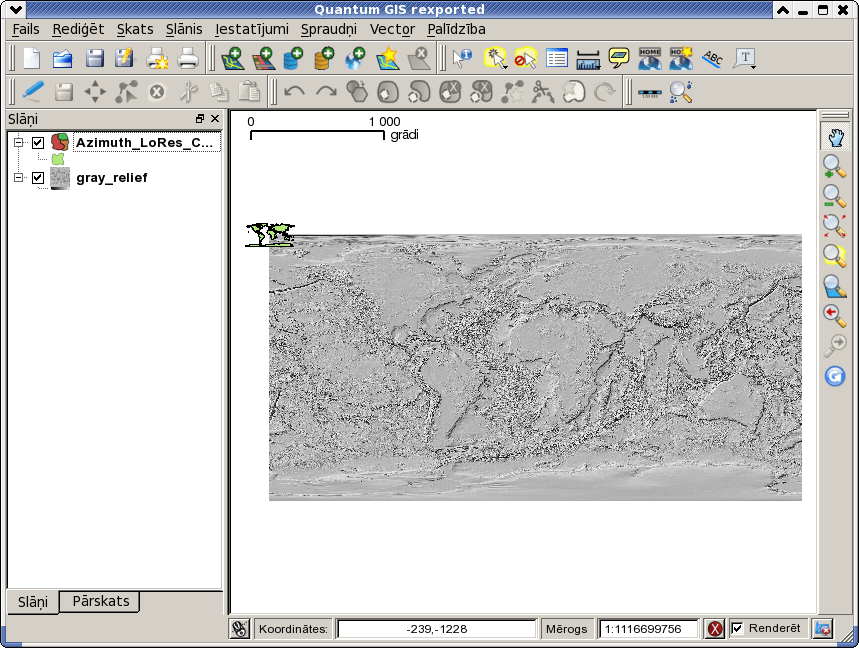Click Add WMS Layer globe icon
Viewport: 859px width, 648px height.
point(356,58)
